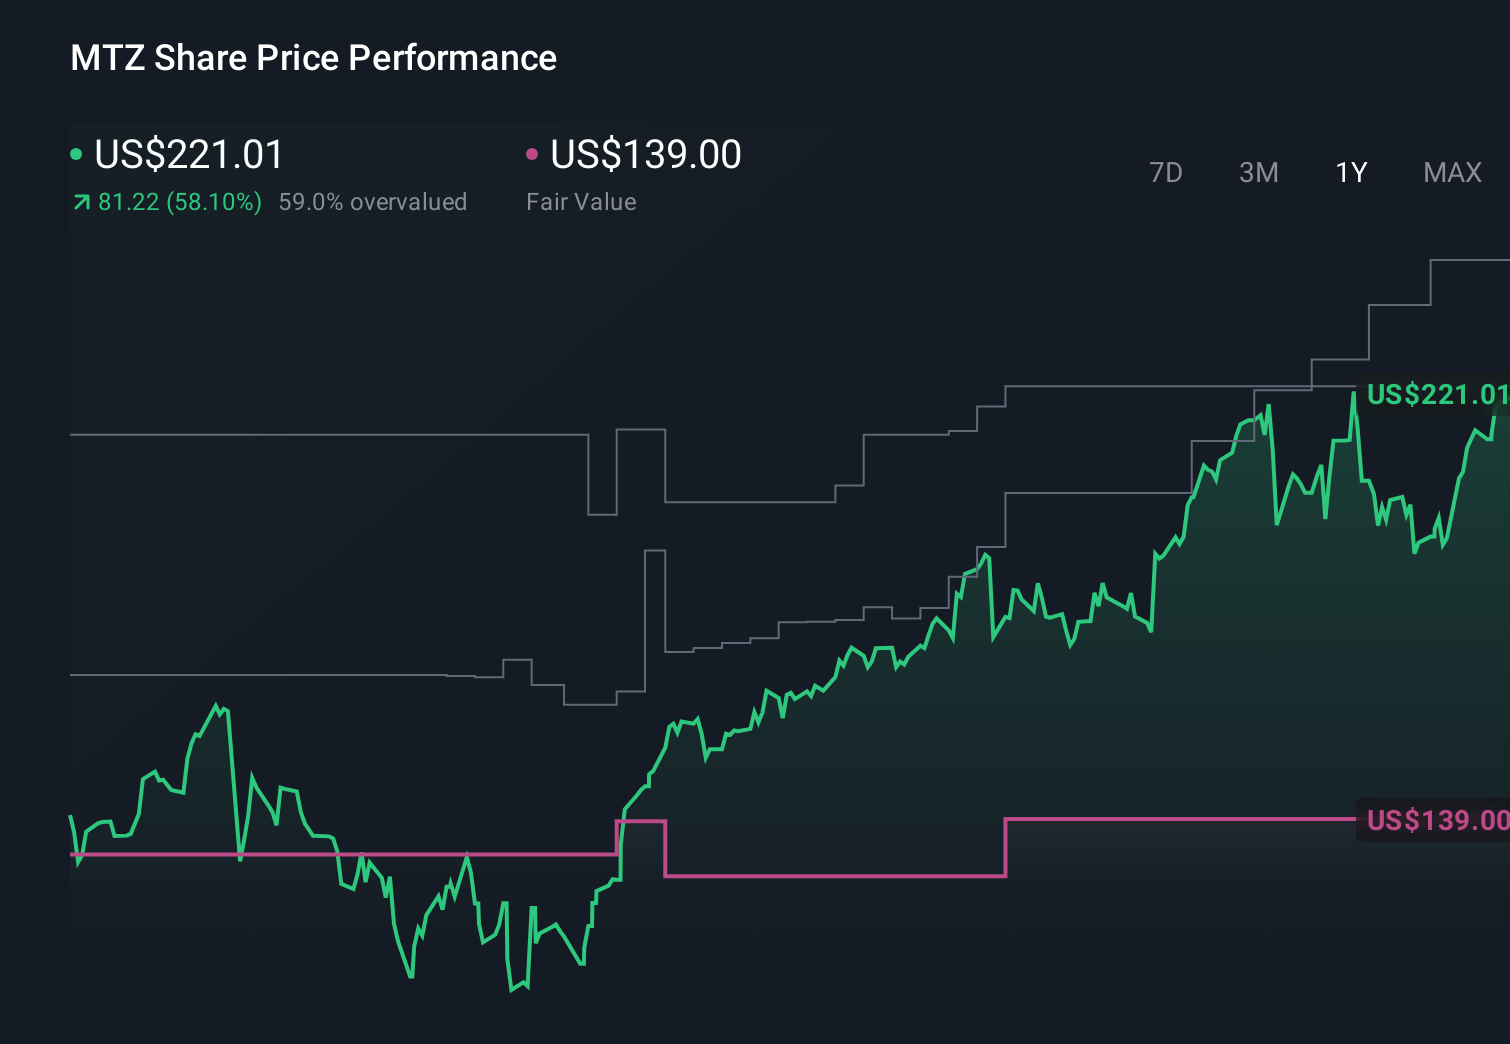The width and height of the screenshot is (1510, 1044).
Task: Switch to the 7D time range
Action: point(1166,172)
